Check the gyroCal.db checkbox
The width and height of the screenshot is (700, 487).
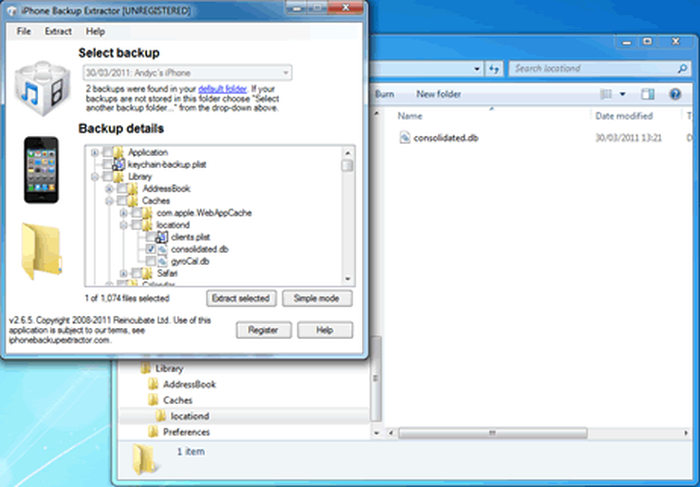(x=151, y=261)
